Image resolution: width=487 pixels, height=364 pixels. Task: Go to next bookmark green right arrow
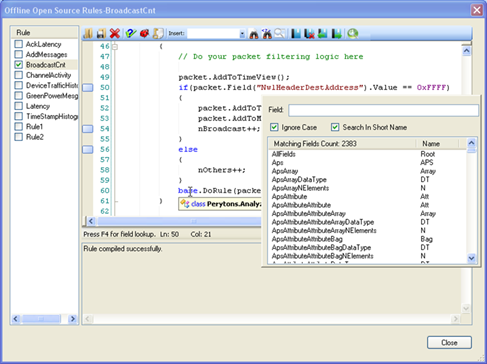(336, 33)
